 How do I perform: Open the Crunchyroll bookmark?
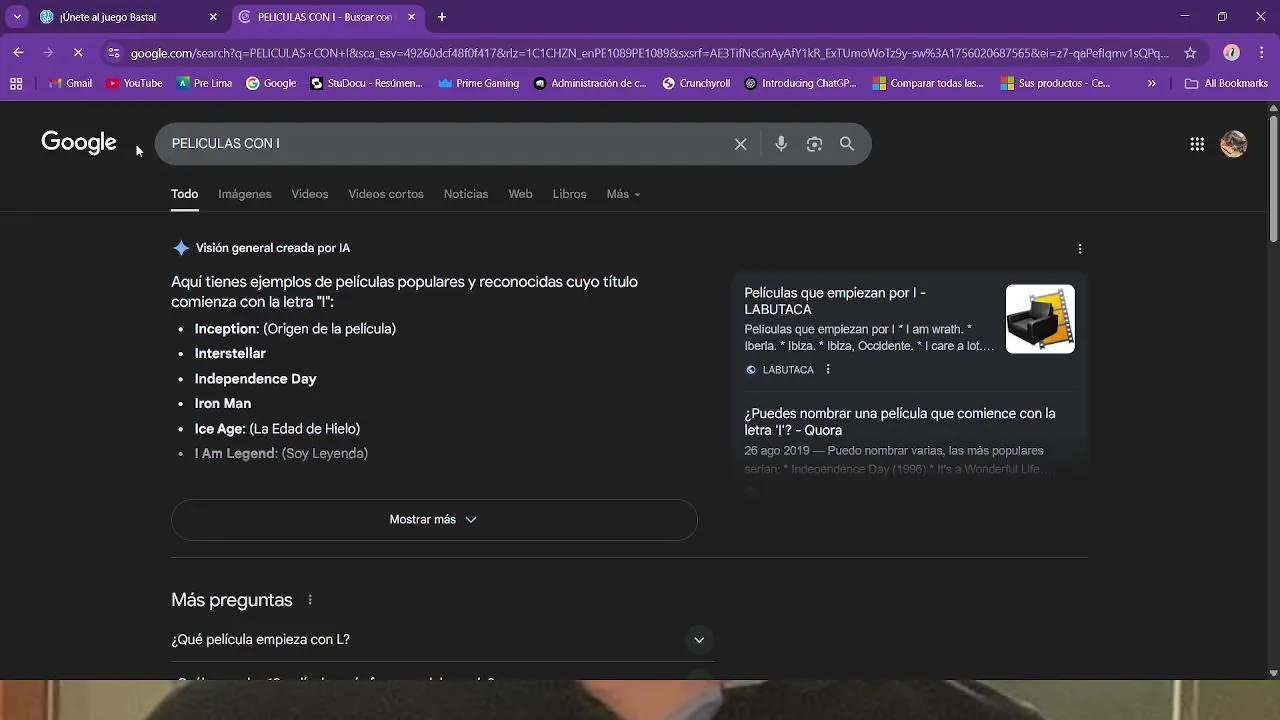[696, 83]
